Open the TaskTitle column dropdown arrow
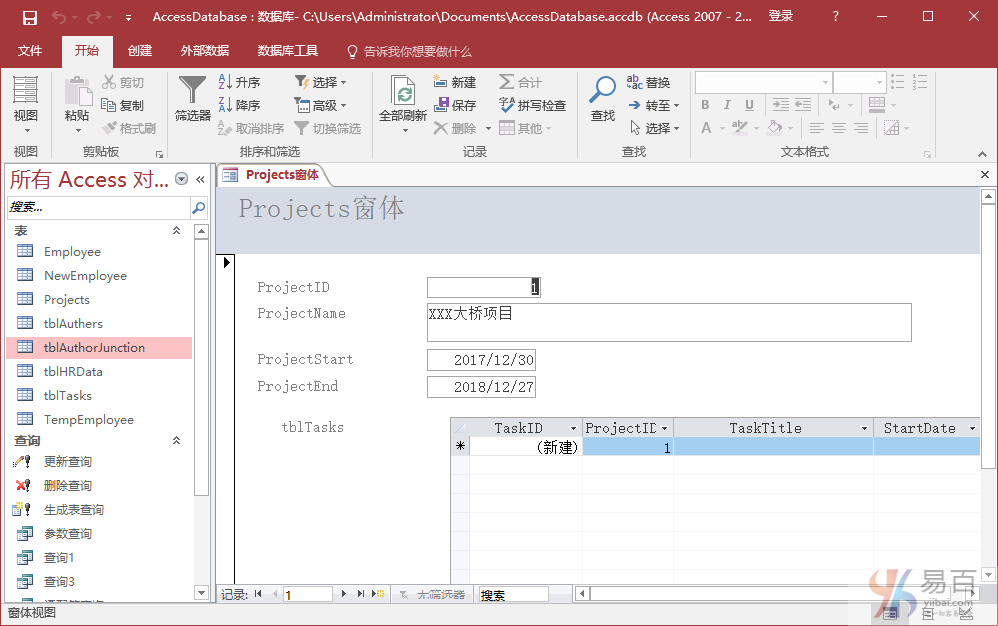The image size is (998, 626). click(865, 428)
